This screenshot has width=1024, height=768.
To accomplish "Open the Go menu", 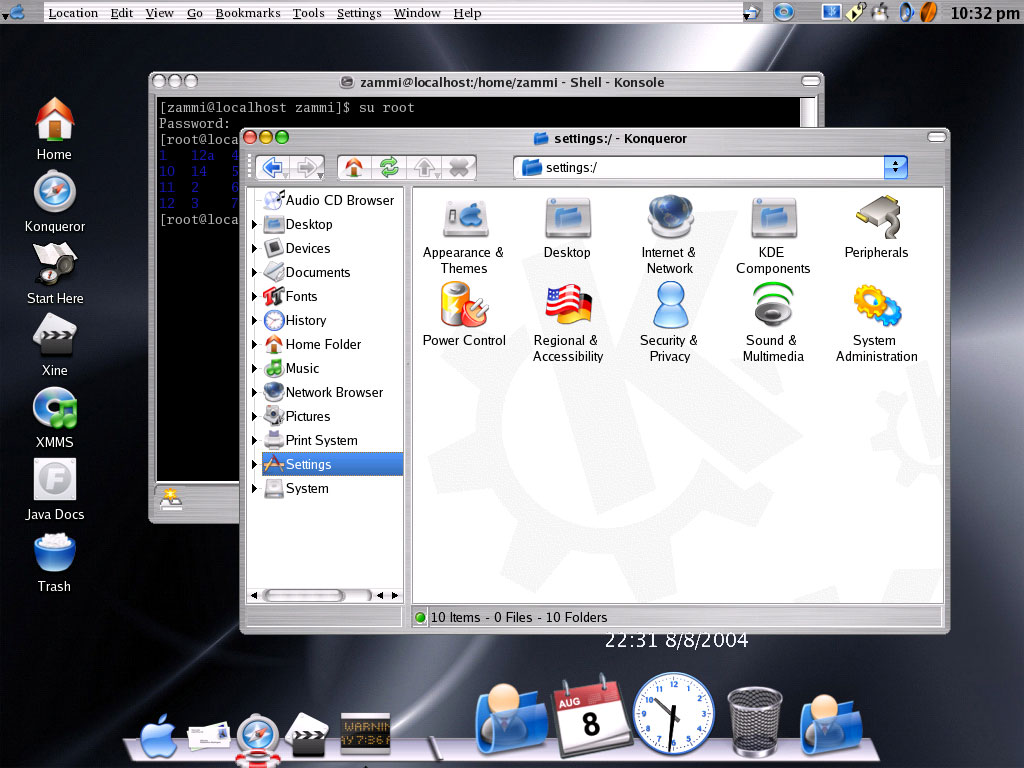I will pos(195,13).
